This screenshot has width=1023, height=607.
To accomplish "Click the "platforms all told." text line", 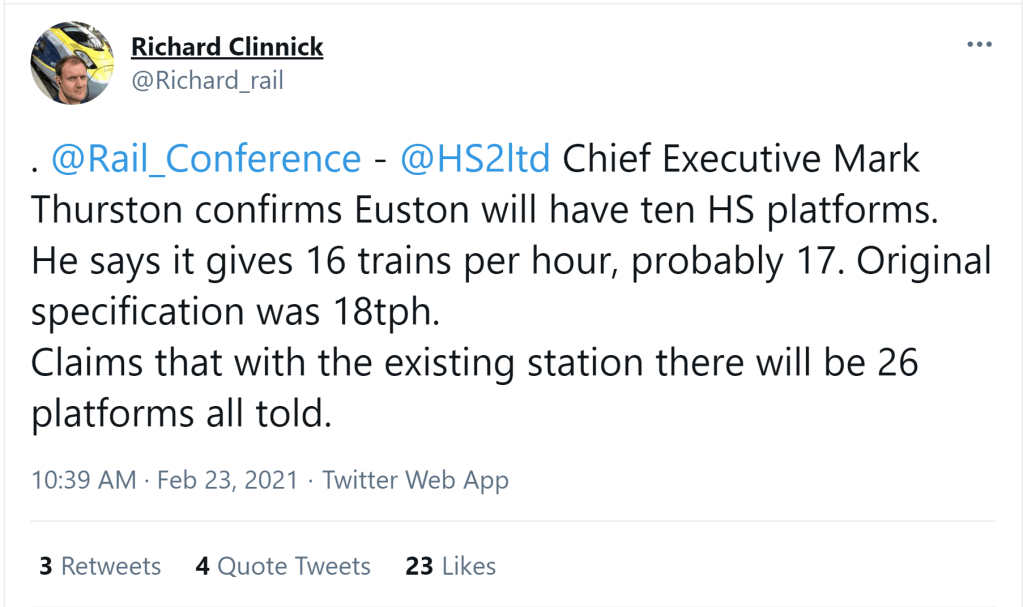I will (x=180, y=414).
